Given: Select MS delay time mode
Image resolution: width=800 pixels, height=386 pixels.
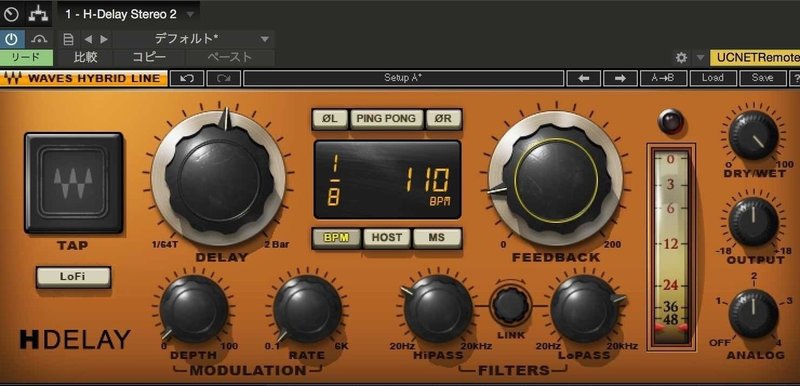Looking at the screenshot, I should pos(437,238).
